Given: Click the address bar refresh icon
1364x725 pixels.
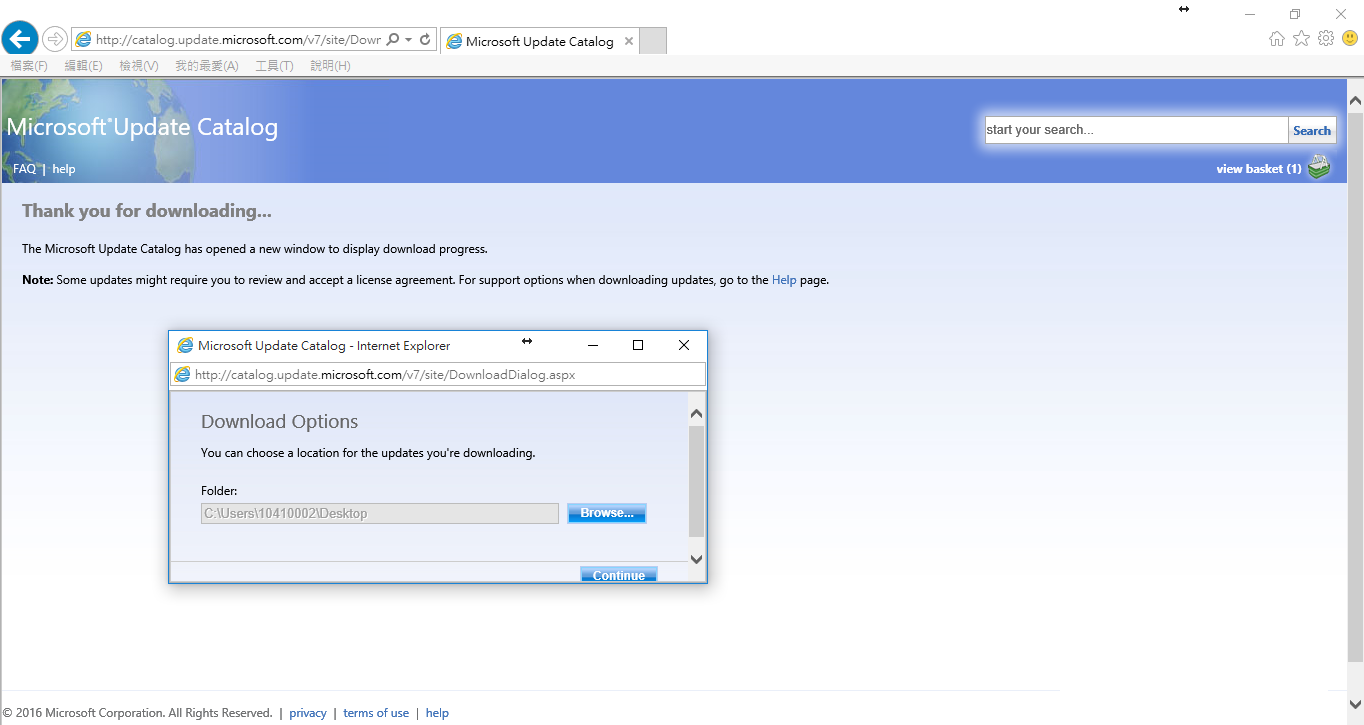Looking at the screenshot, I should [425, 40].
